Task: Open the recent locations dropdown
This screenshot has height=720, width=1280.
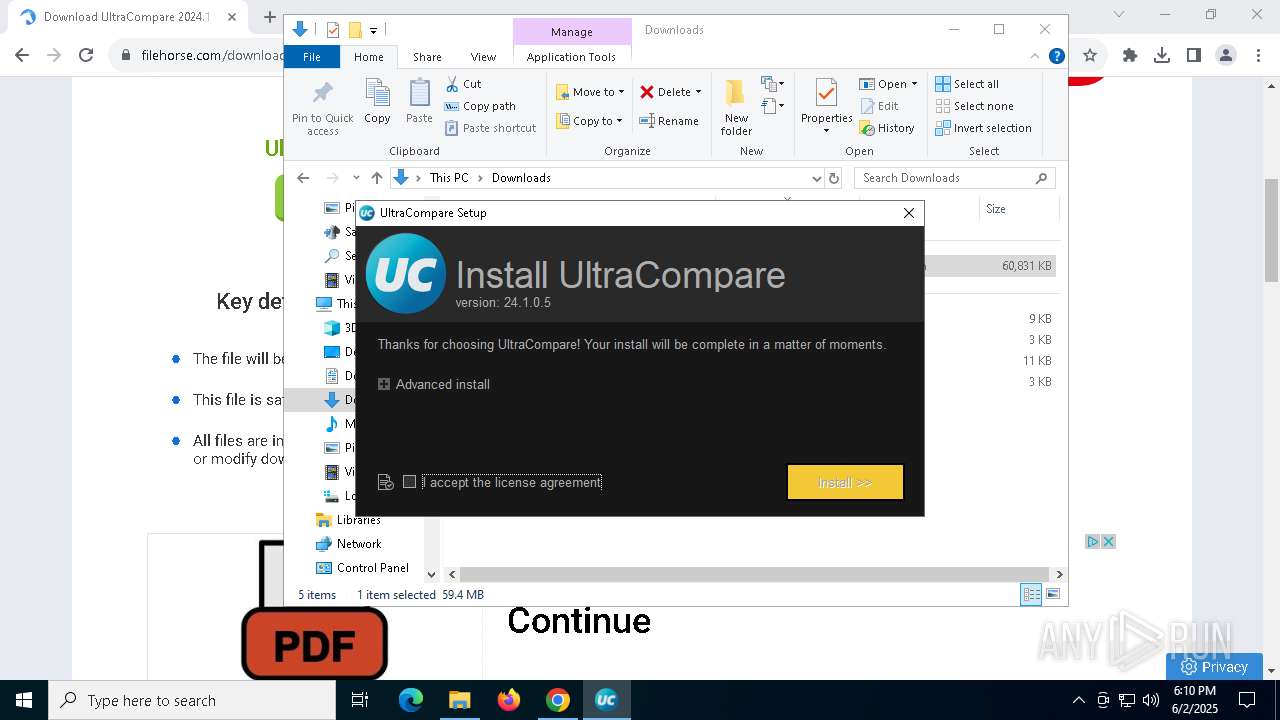Action: coord(356,178)
